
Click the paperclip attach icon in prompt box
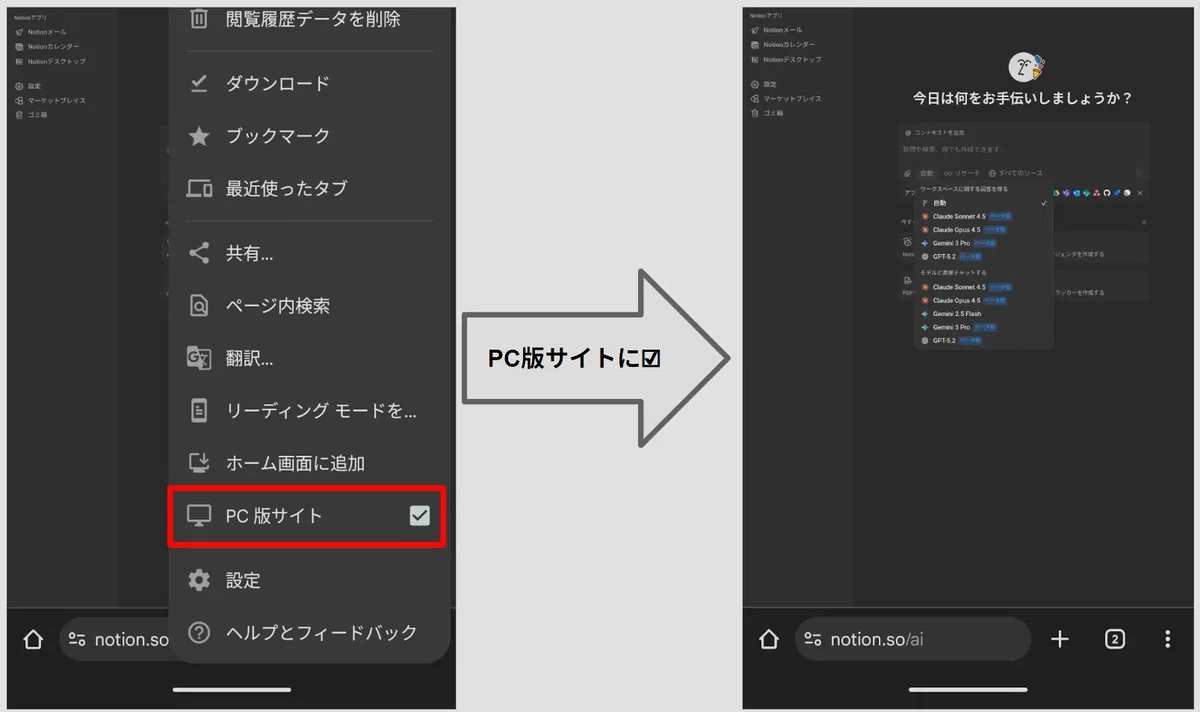(x=908, y=173)
